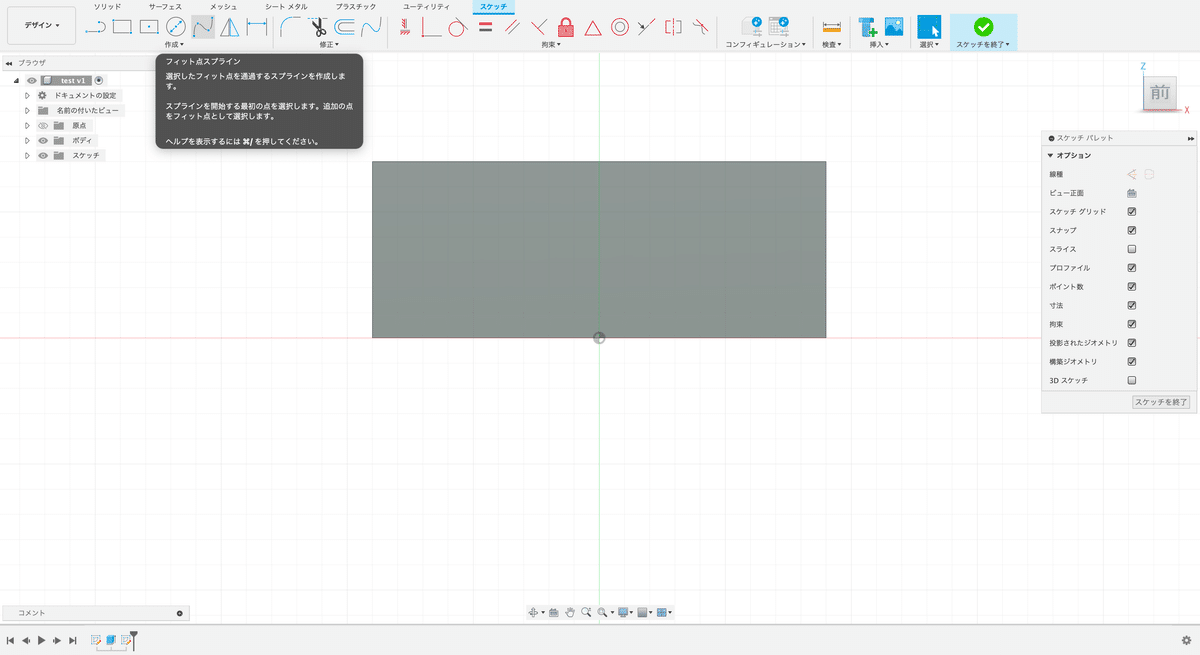Toggle the 拘束 checkbox in palette
The image size is (1200, 655).
point(1132,324)
